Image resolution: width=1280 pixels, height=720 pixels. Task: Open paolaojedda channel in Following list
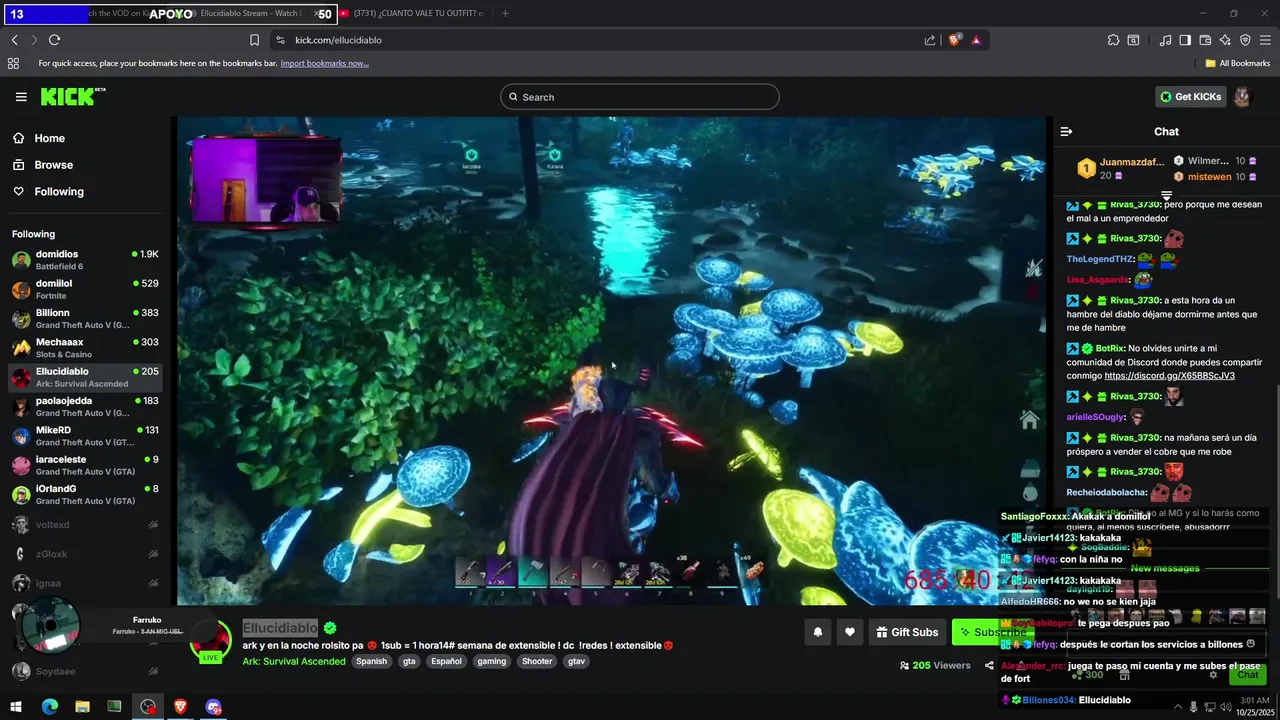(x=85, y=406)
